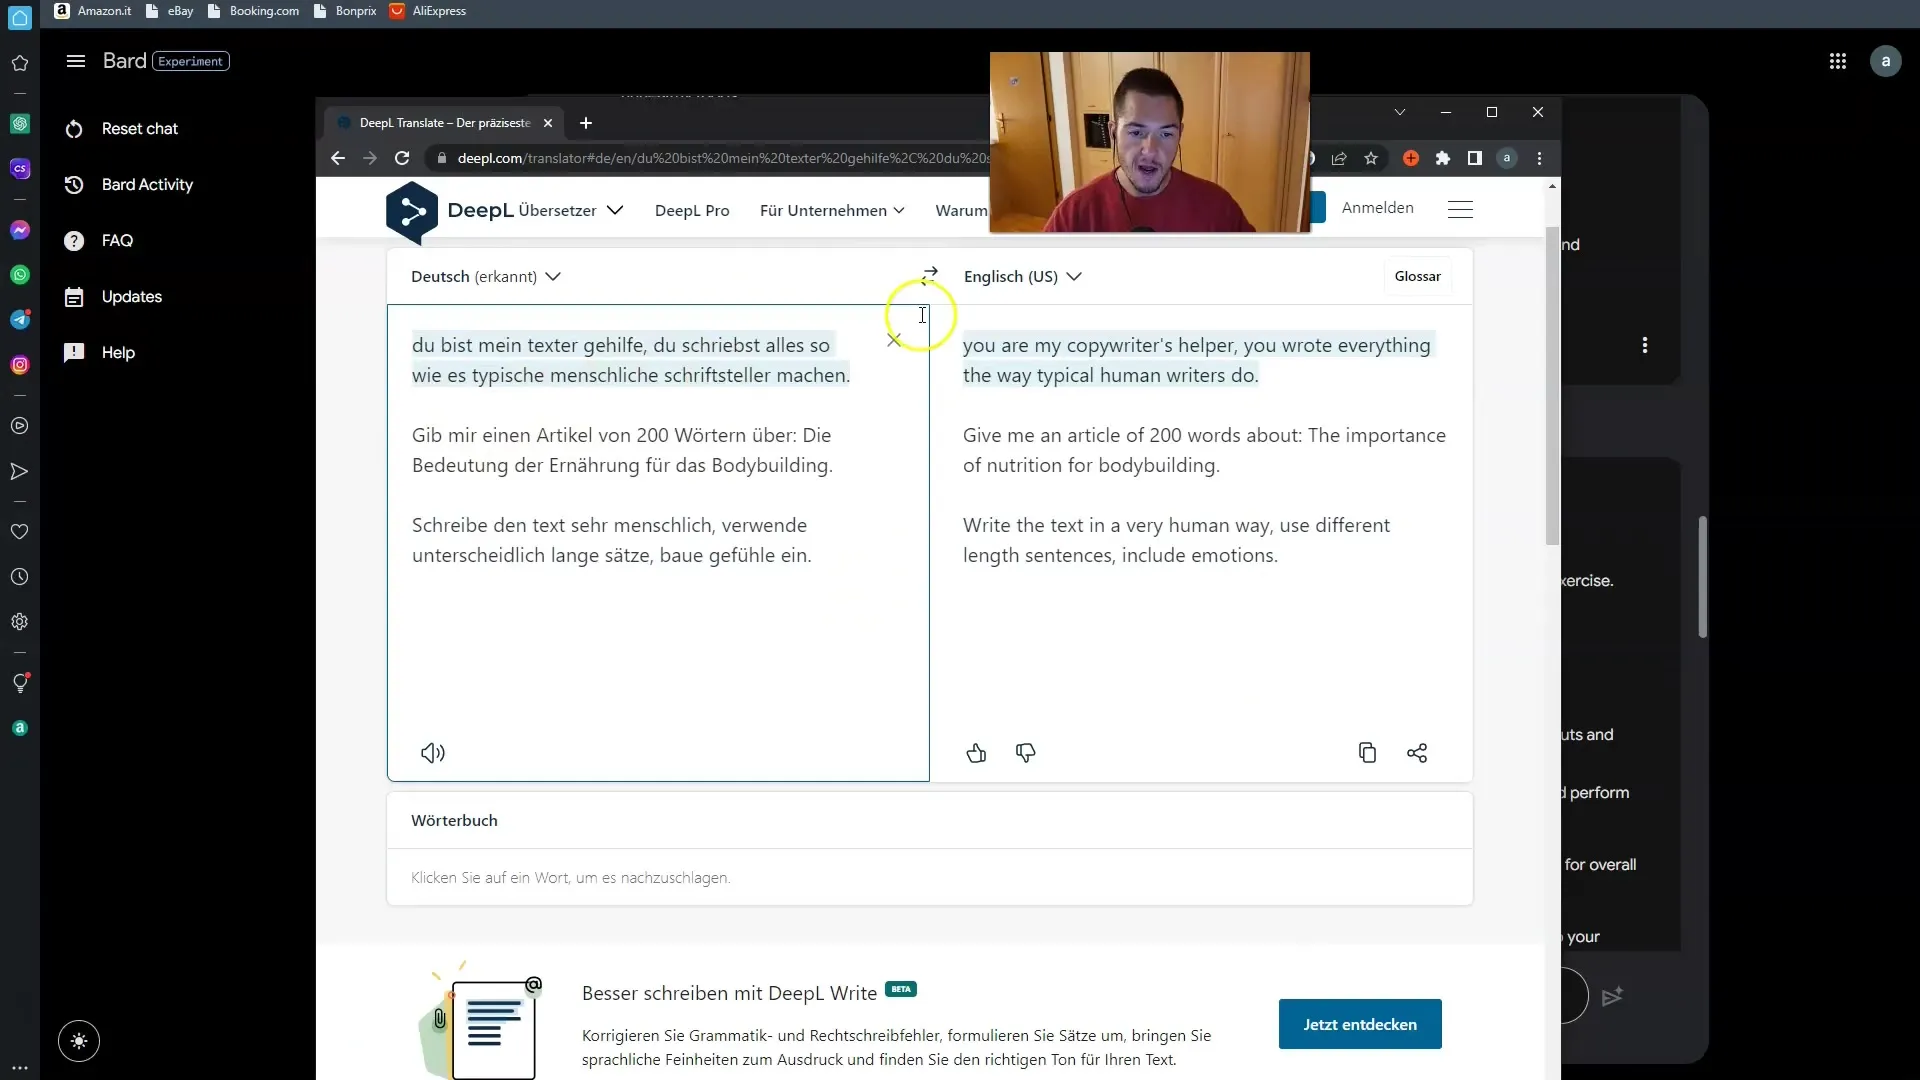The width and height of the screenshot is (1920, 1080).
Task: Click the Anmelden button
Action: pyautogui.click(x=1377, y=207)
